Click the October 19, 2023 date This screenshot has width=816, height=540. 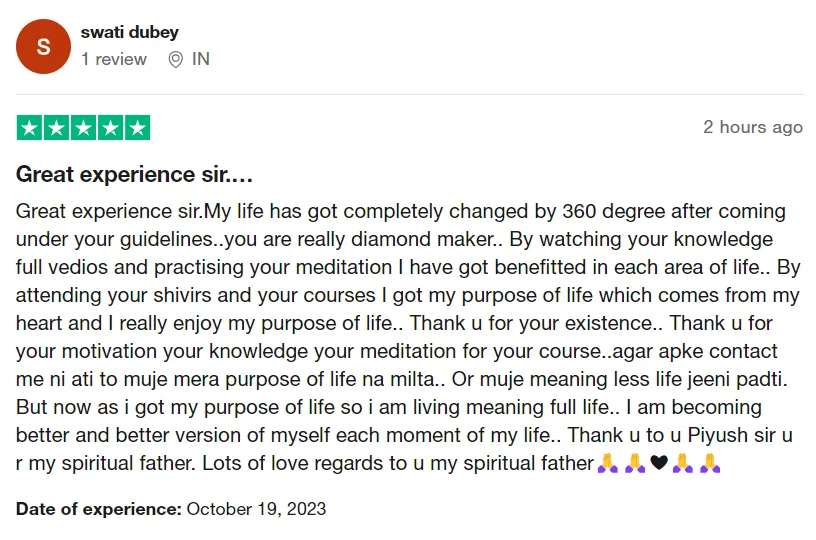256,509
